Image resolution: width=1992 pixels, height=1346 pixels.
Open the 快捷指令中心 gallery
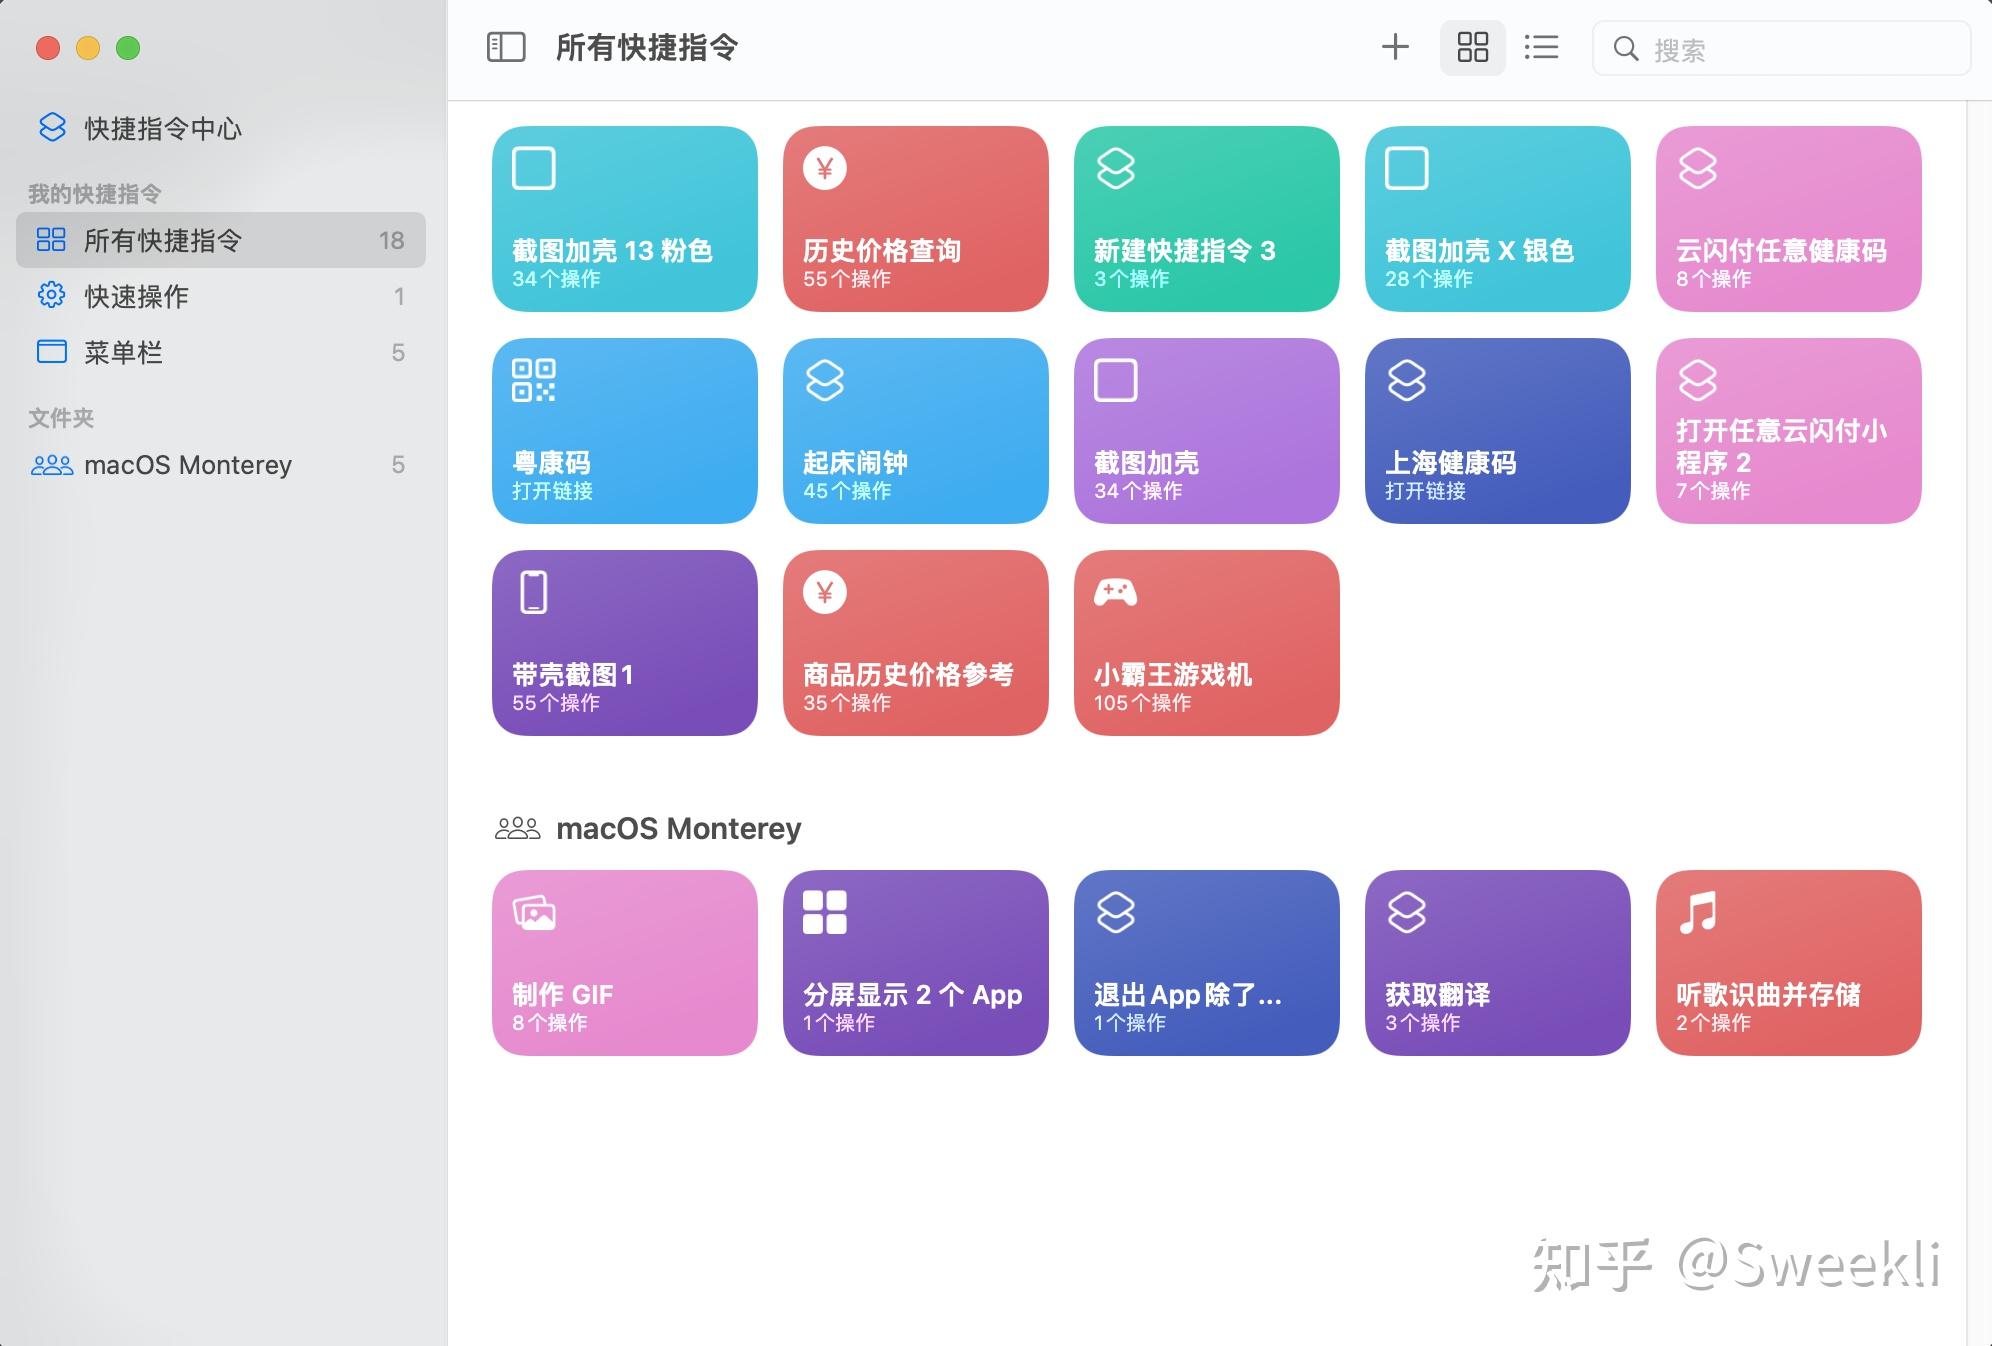pyautogui.click(x=164, y=128)
